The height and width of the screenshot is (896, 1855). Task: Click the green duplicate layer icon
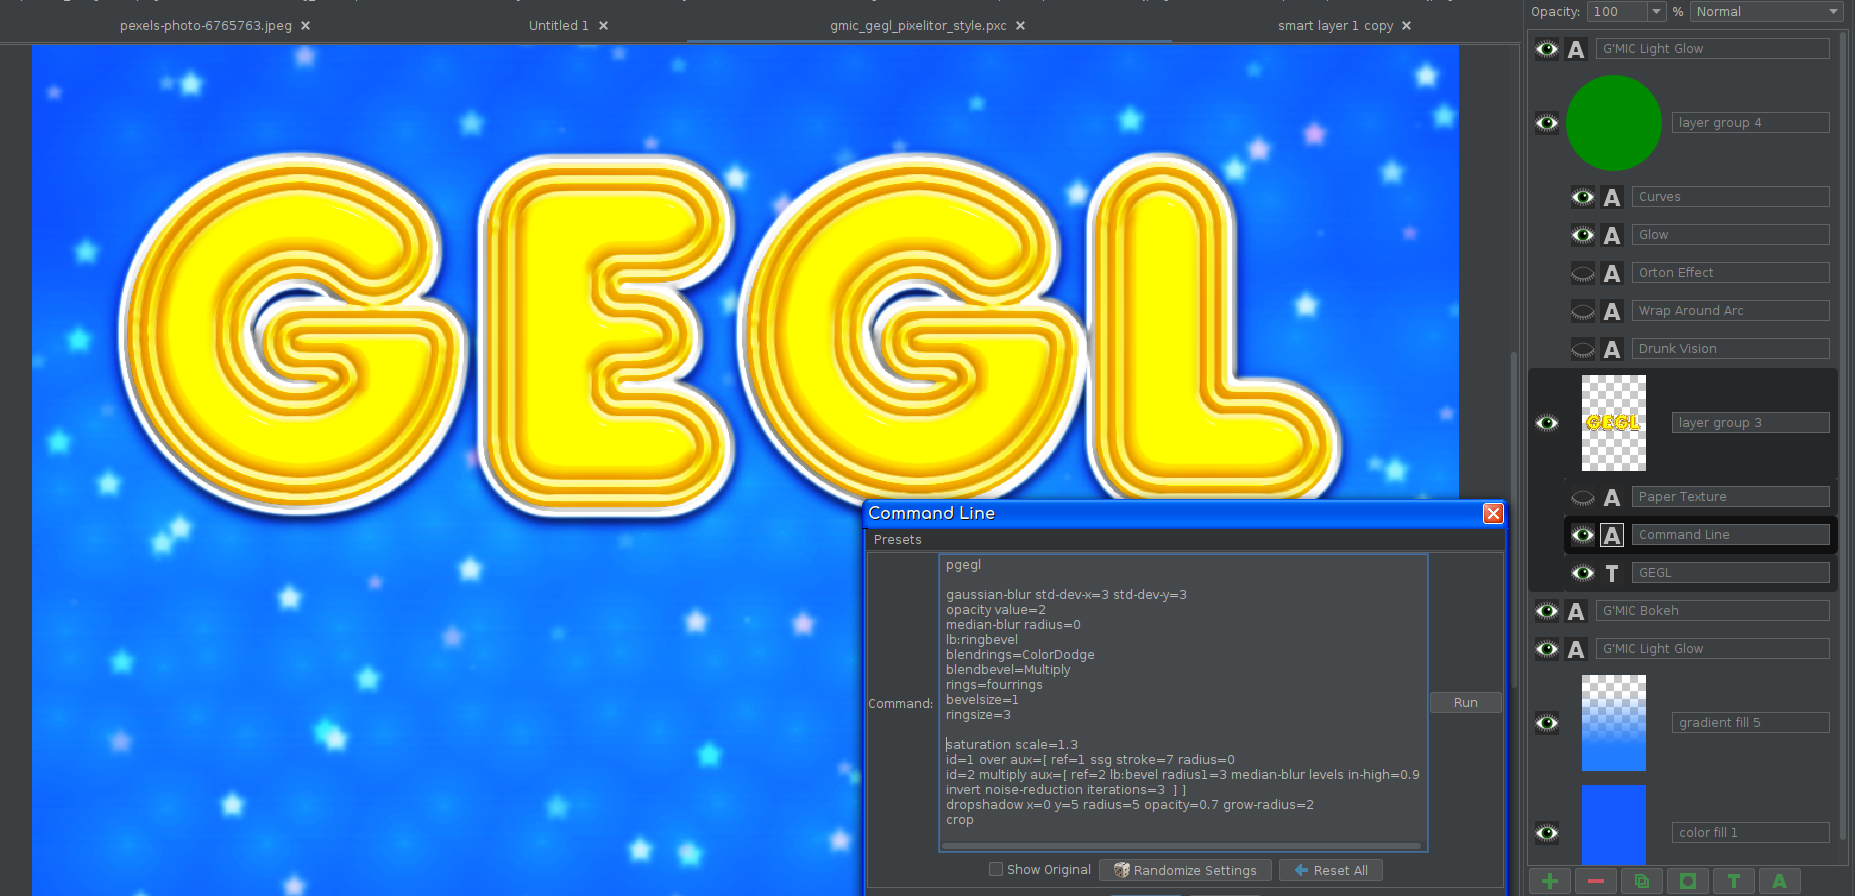1641,881
